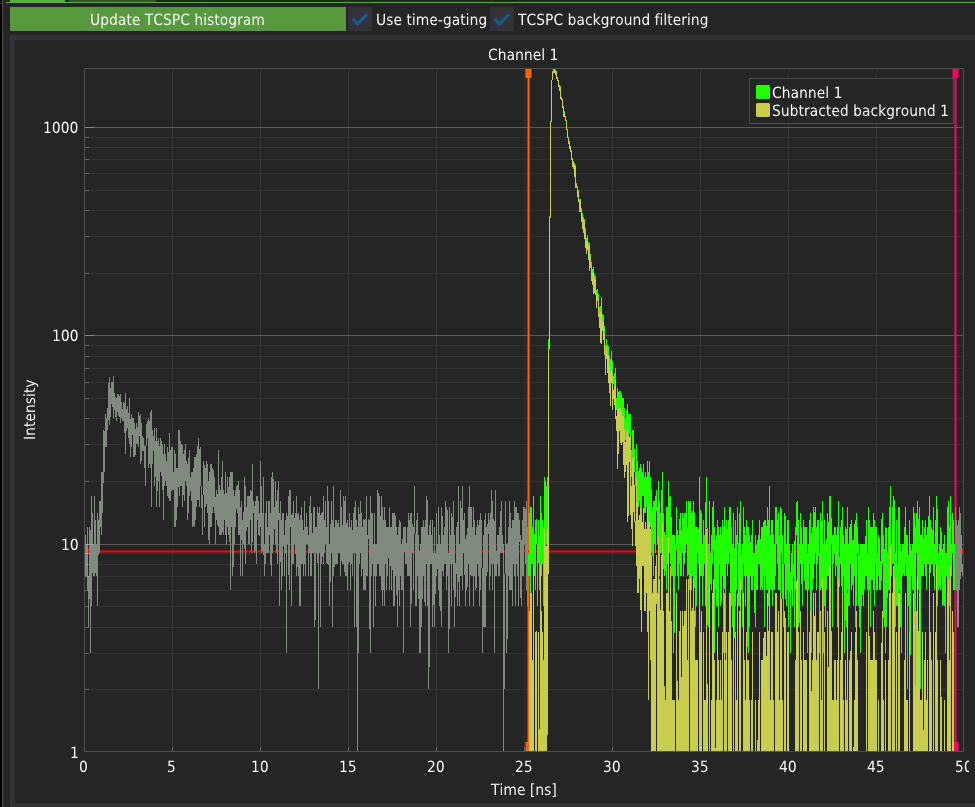This screenshot has width=975, height=807.
Task: Click the 100 tick on the intensity axis
Action: tap(66, 336)
